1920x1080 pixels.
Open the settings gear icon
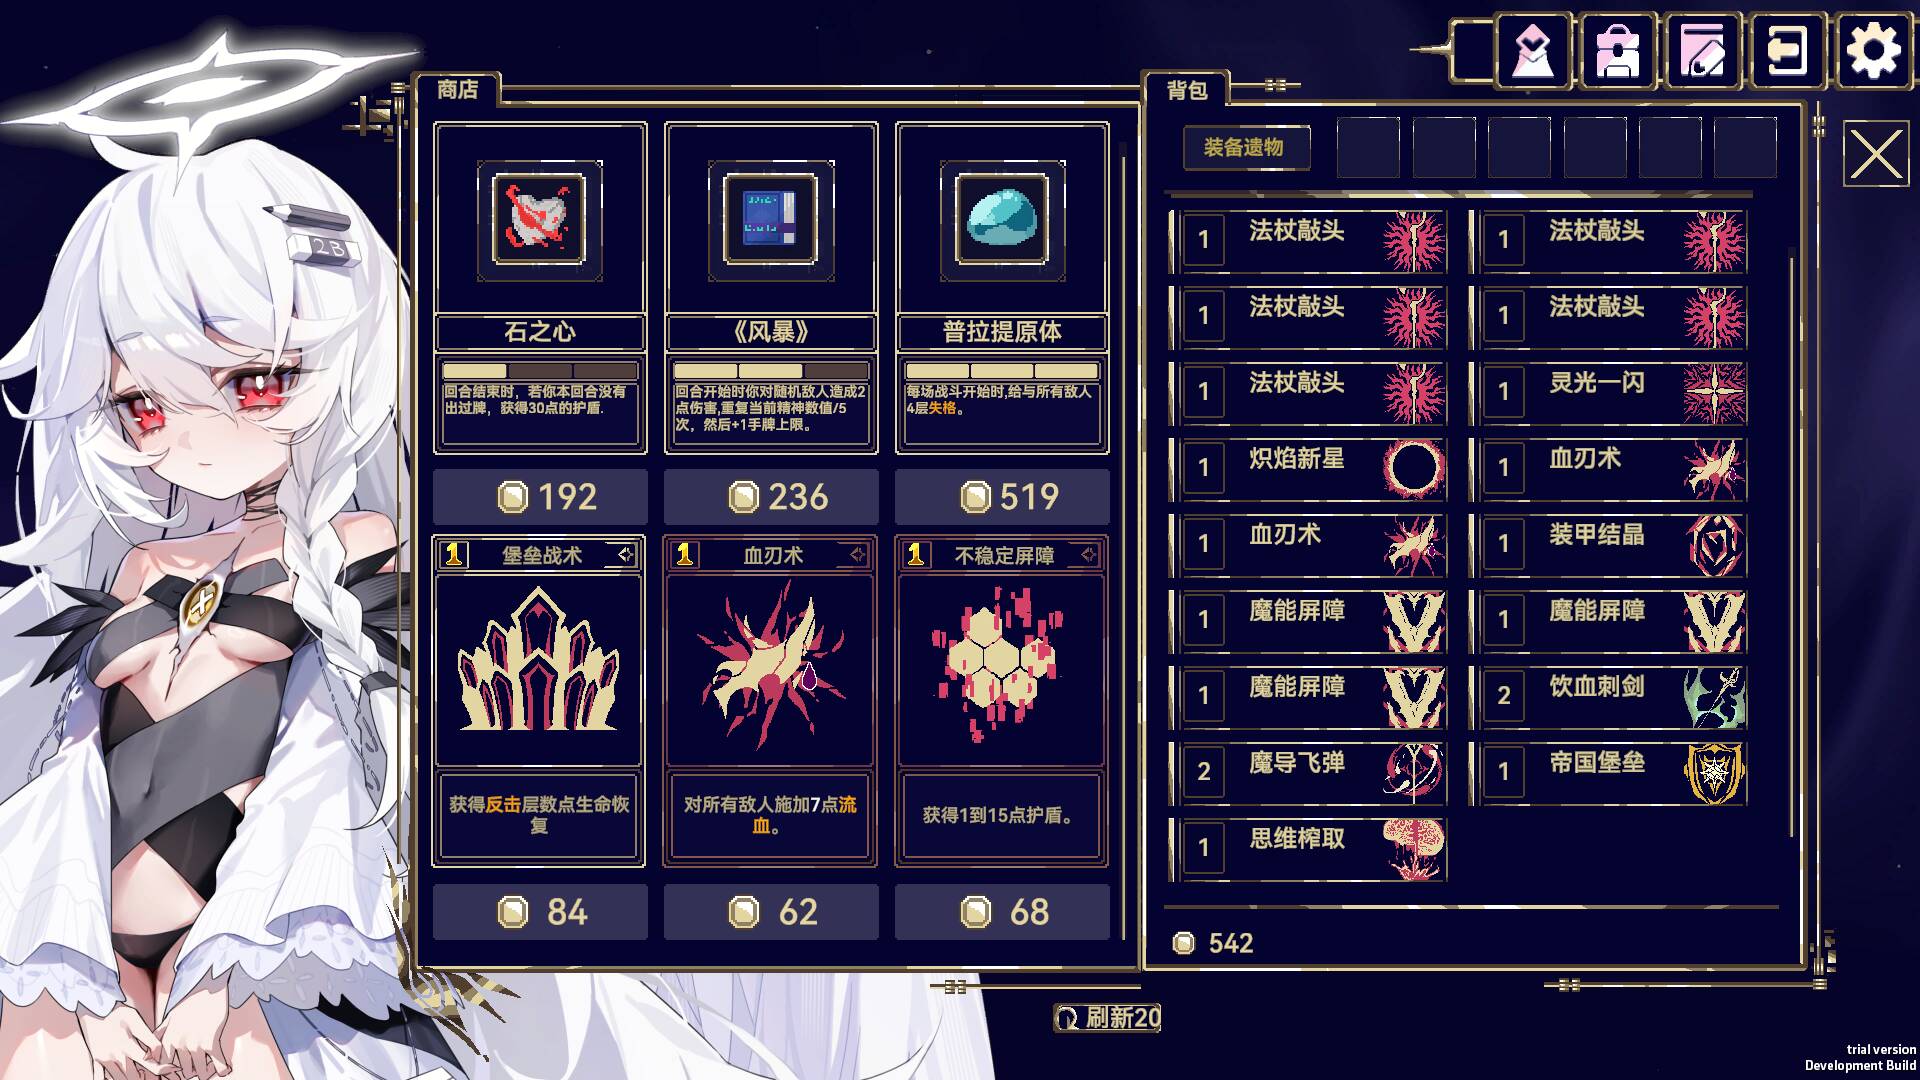(x=1873, y=50)
